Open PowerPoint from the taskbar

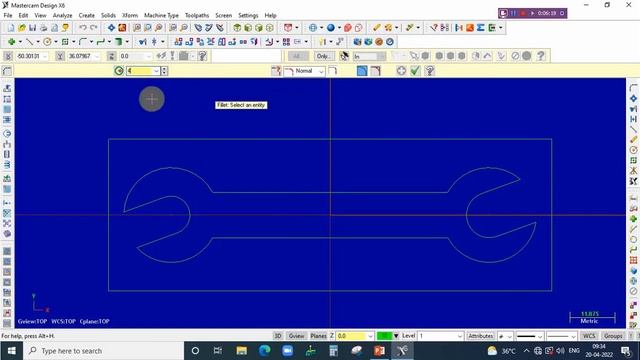click(379, 351)
